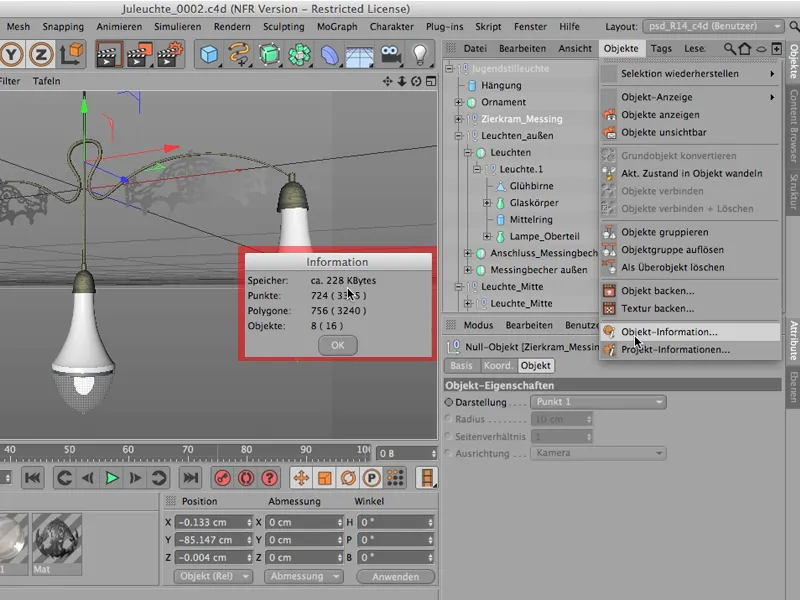Screen dimensions: 800x600
Task: Click the point level animation dots icon
Action: click(395, 478)
